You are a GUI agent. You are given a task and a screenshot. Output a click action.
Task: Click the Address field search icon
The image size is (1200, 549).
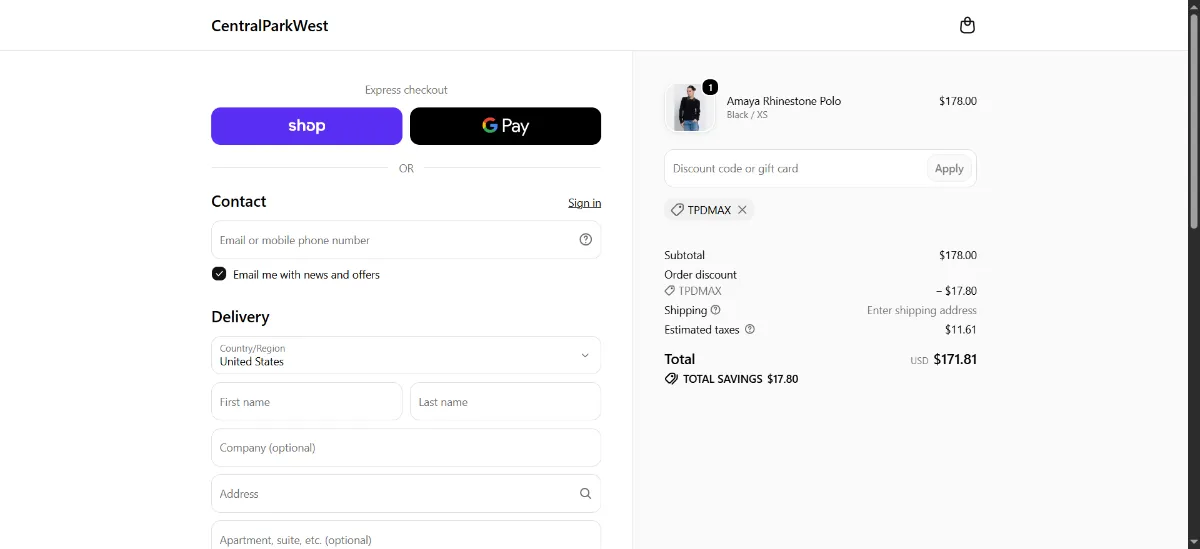coord(586,493)
